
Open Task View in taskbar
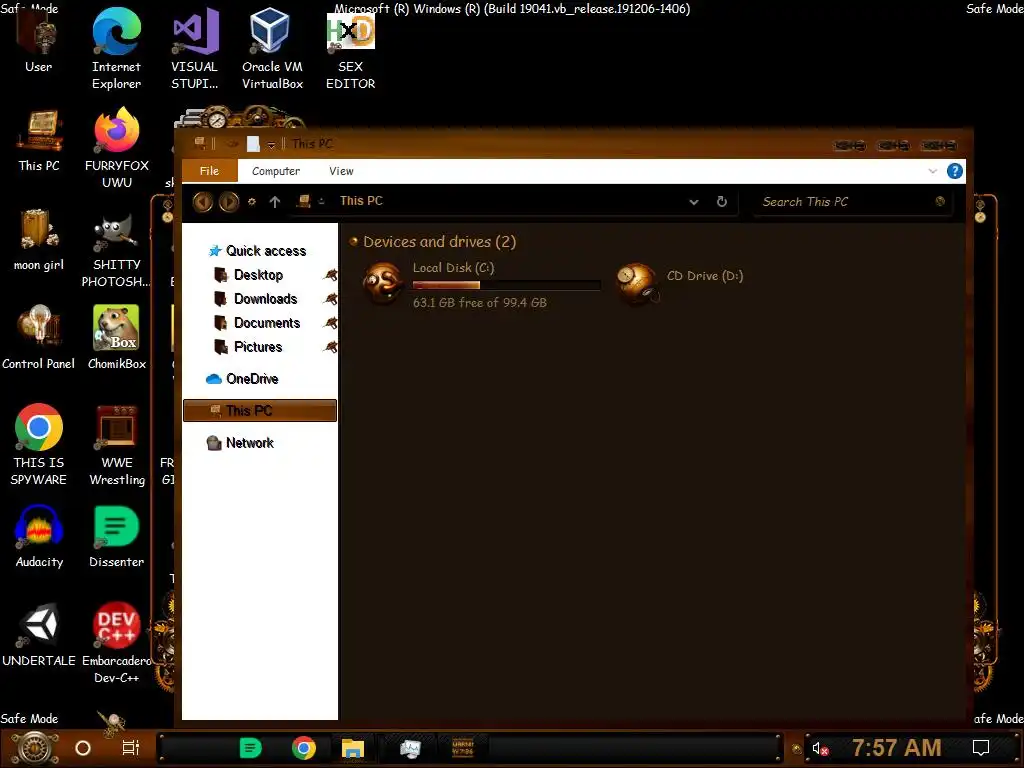(131, 748)
